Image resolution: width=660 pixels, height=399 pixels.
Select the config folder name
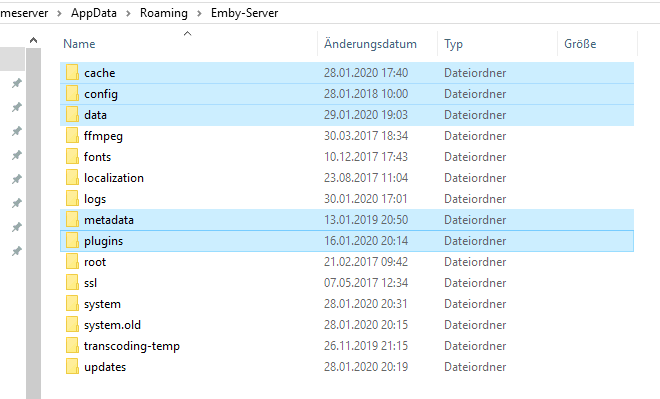click(x=101, y=94)
